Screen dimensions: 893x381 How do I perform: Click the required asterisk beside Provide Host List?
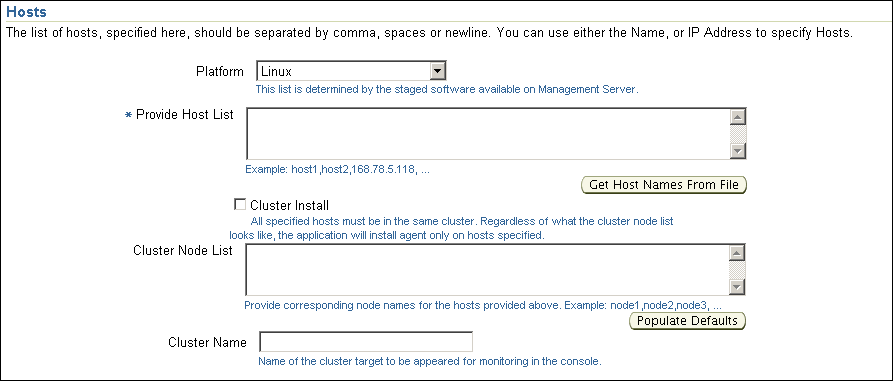128,116
